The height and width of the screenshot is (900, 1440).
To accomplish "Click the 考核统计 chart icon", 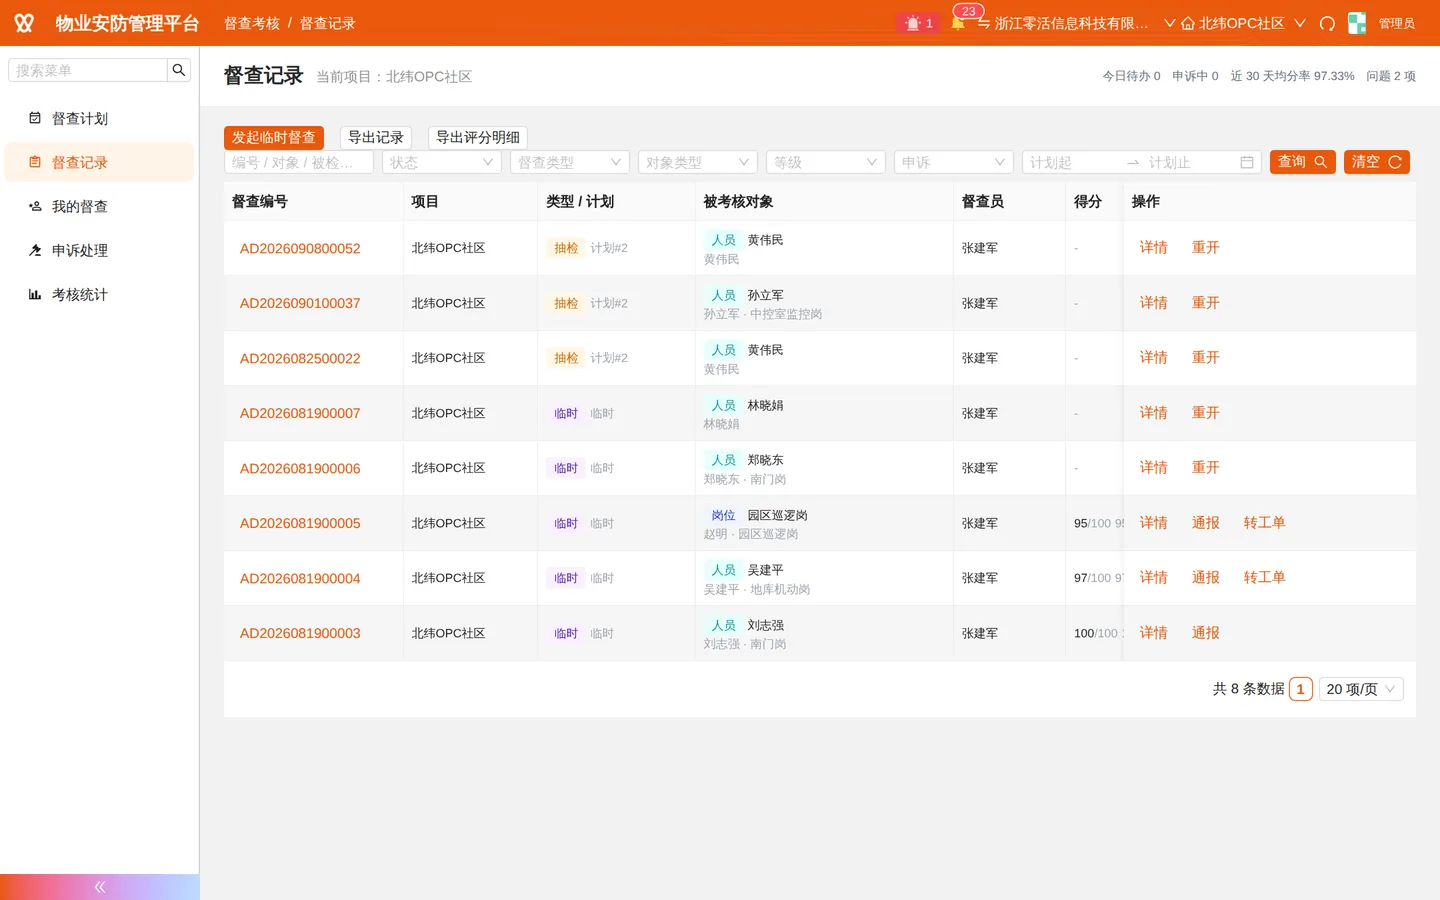I will tap(35, 294).
